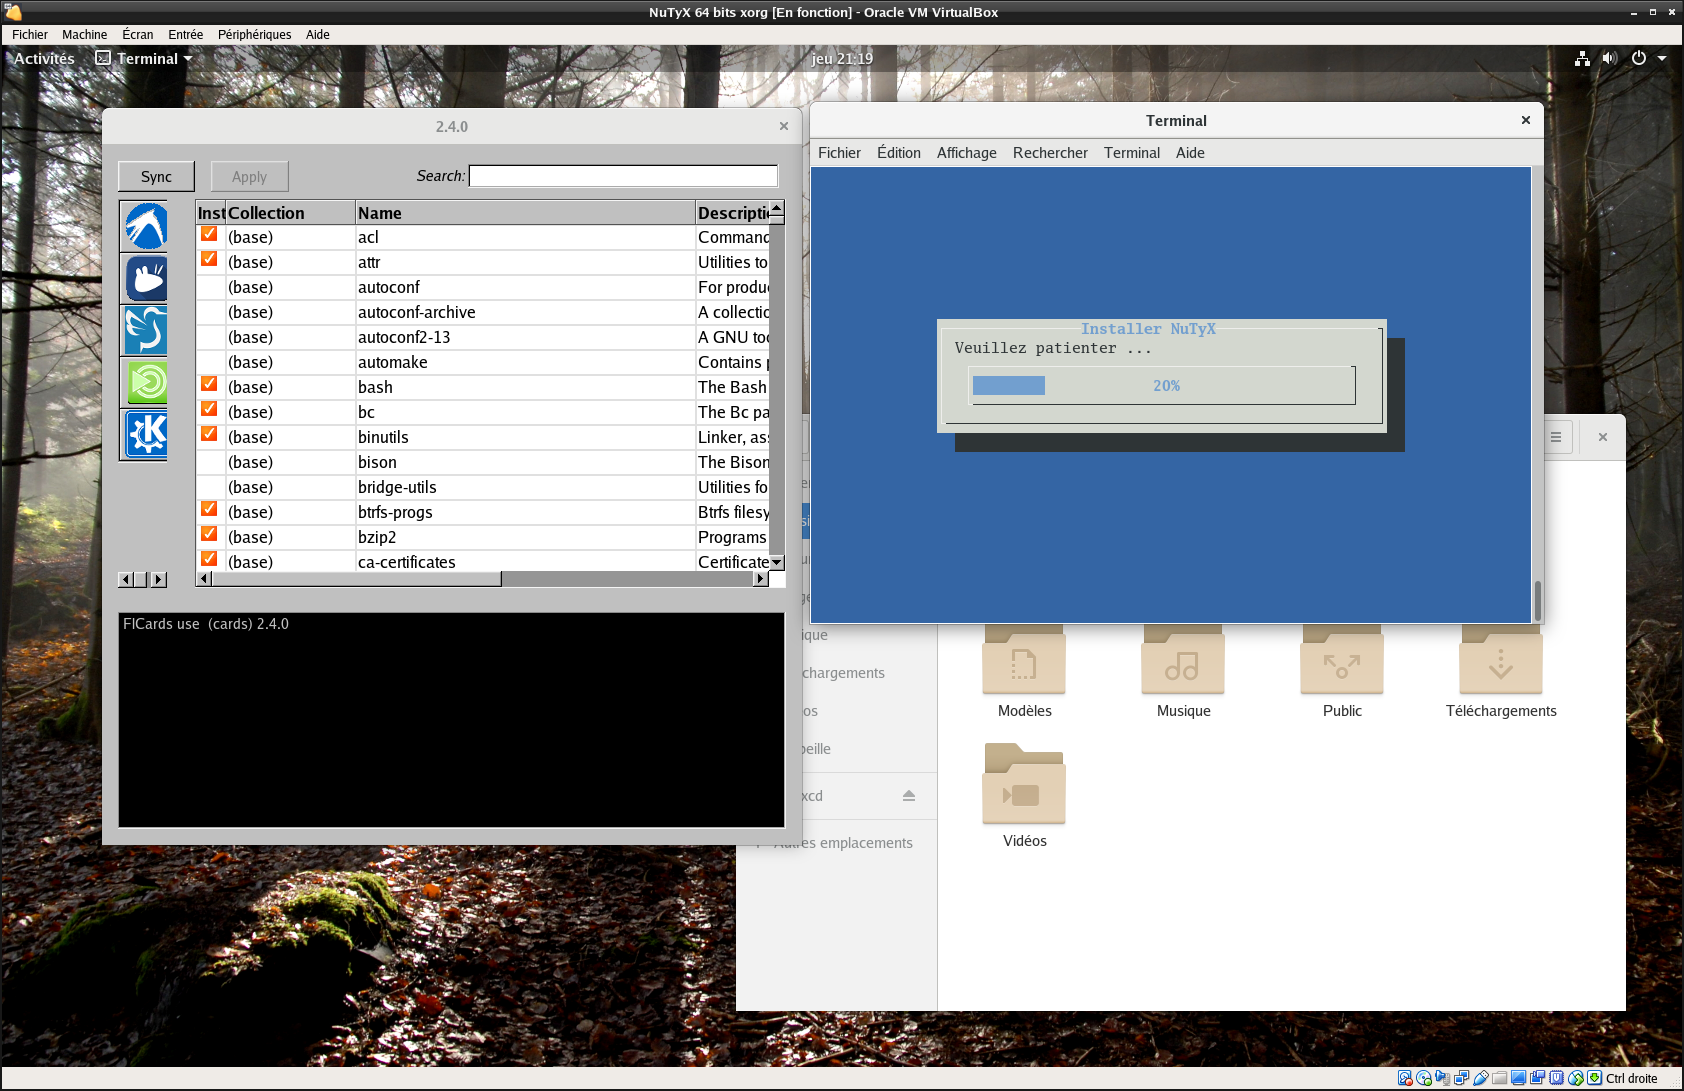Click the package table horizontal scrollbar thumb

click(x=356, y=579)
